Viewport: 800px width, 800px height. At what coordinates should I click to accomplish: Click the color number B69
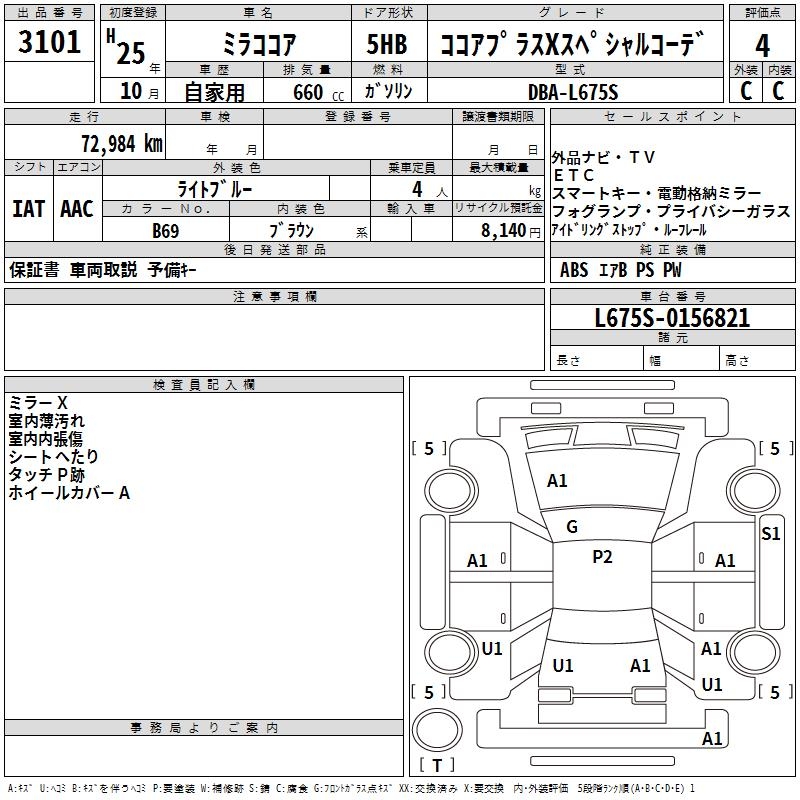[166, 230]
